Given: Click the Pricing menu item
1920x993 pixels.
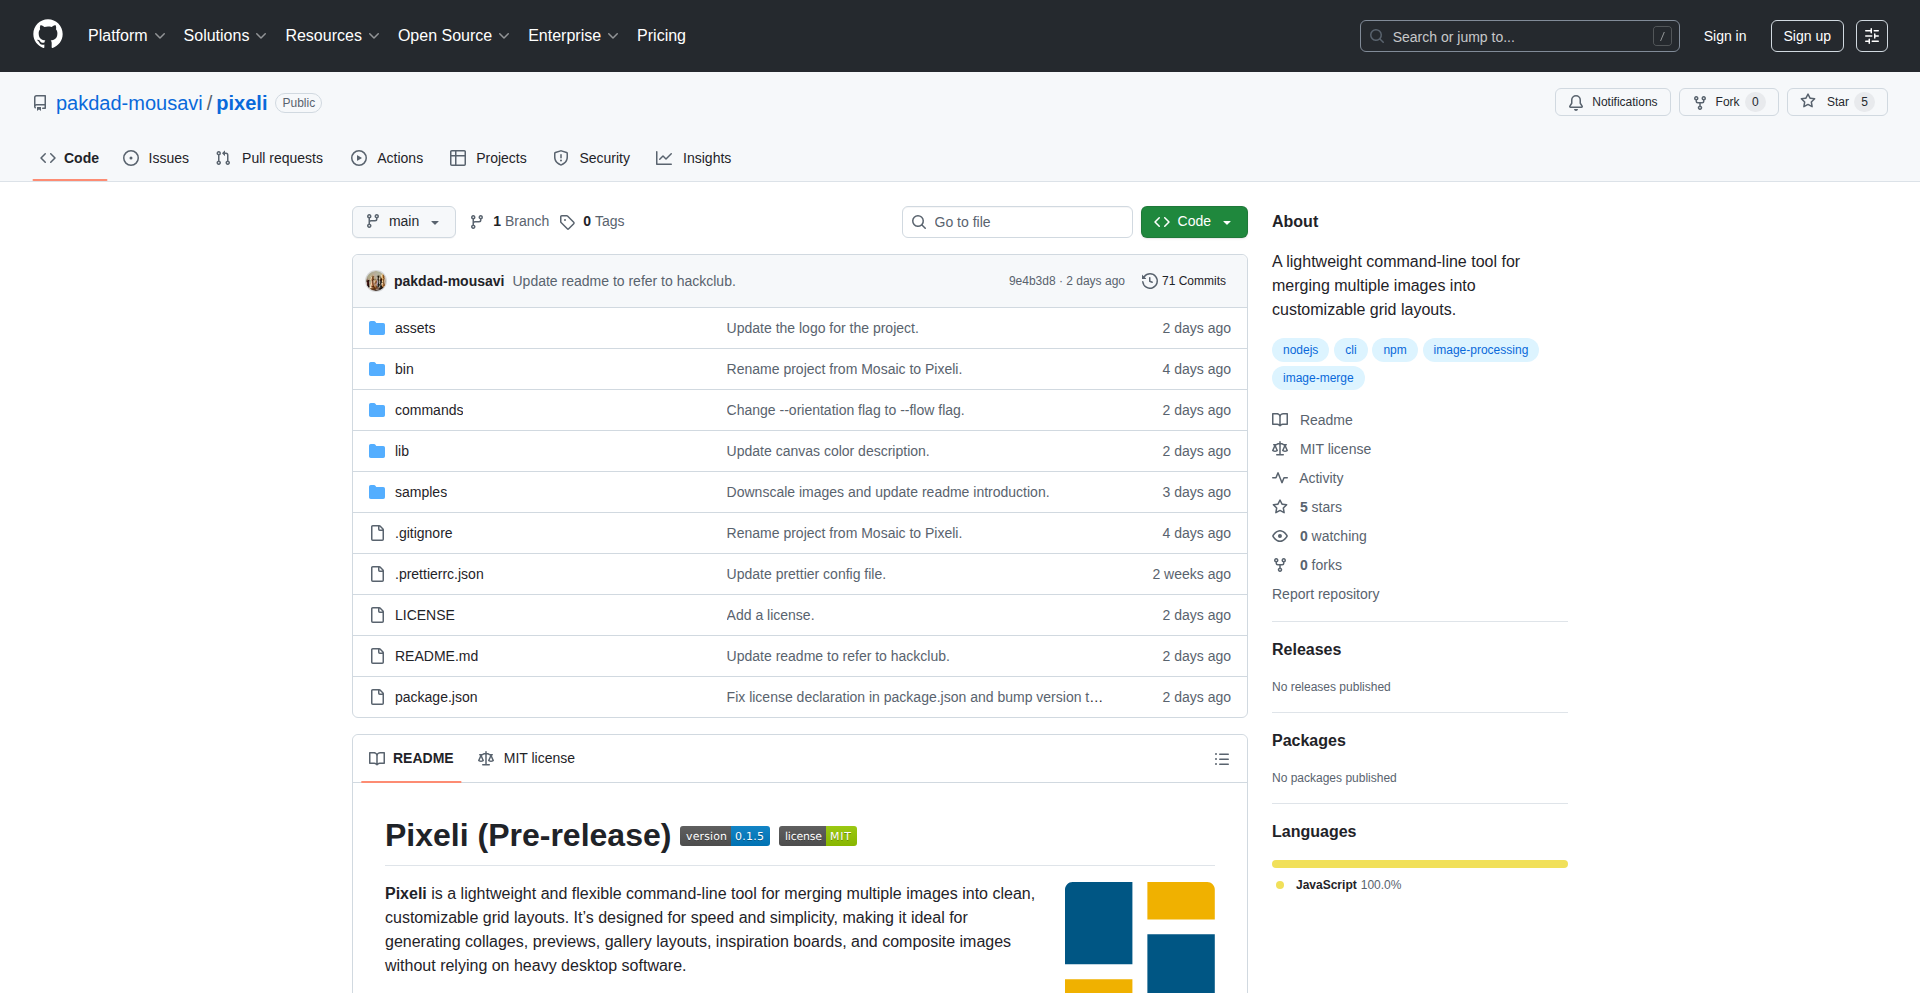Looking at the screenshot, I should (660, 35).
